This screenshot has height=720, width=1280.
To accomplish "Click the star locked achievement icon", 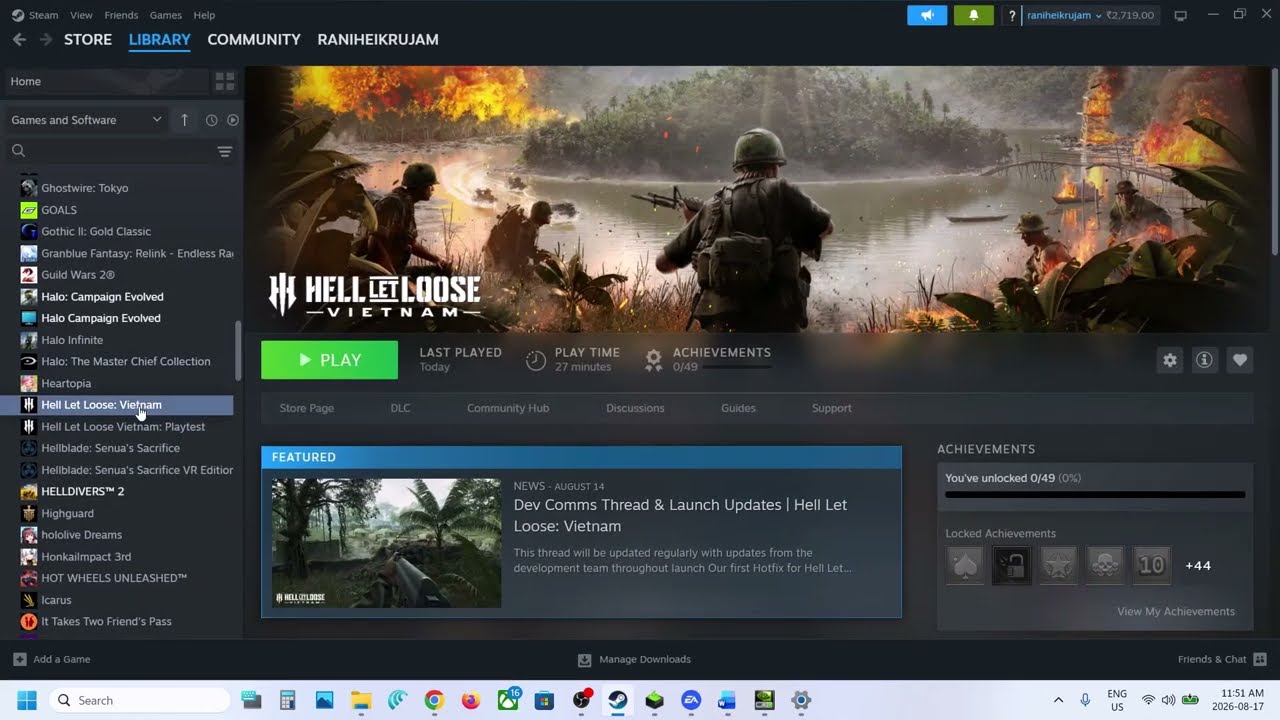I will pos(1058,565).
